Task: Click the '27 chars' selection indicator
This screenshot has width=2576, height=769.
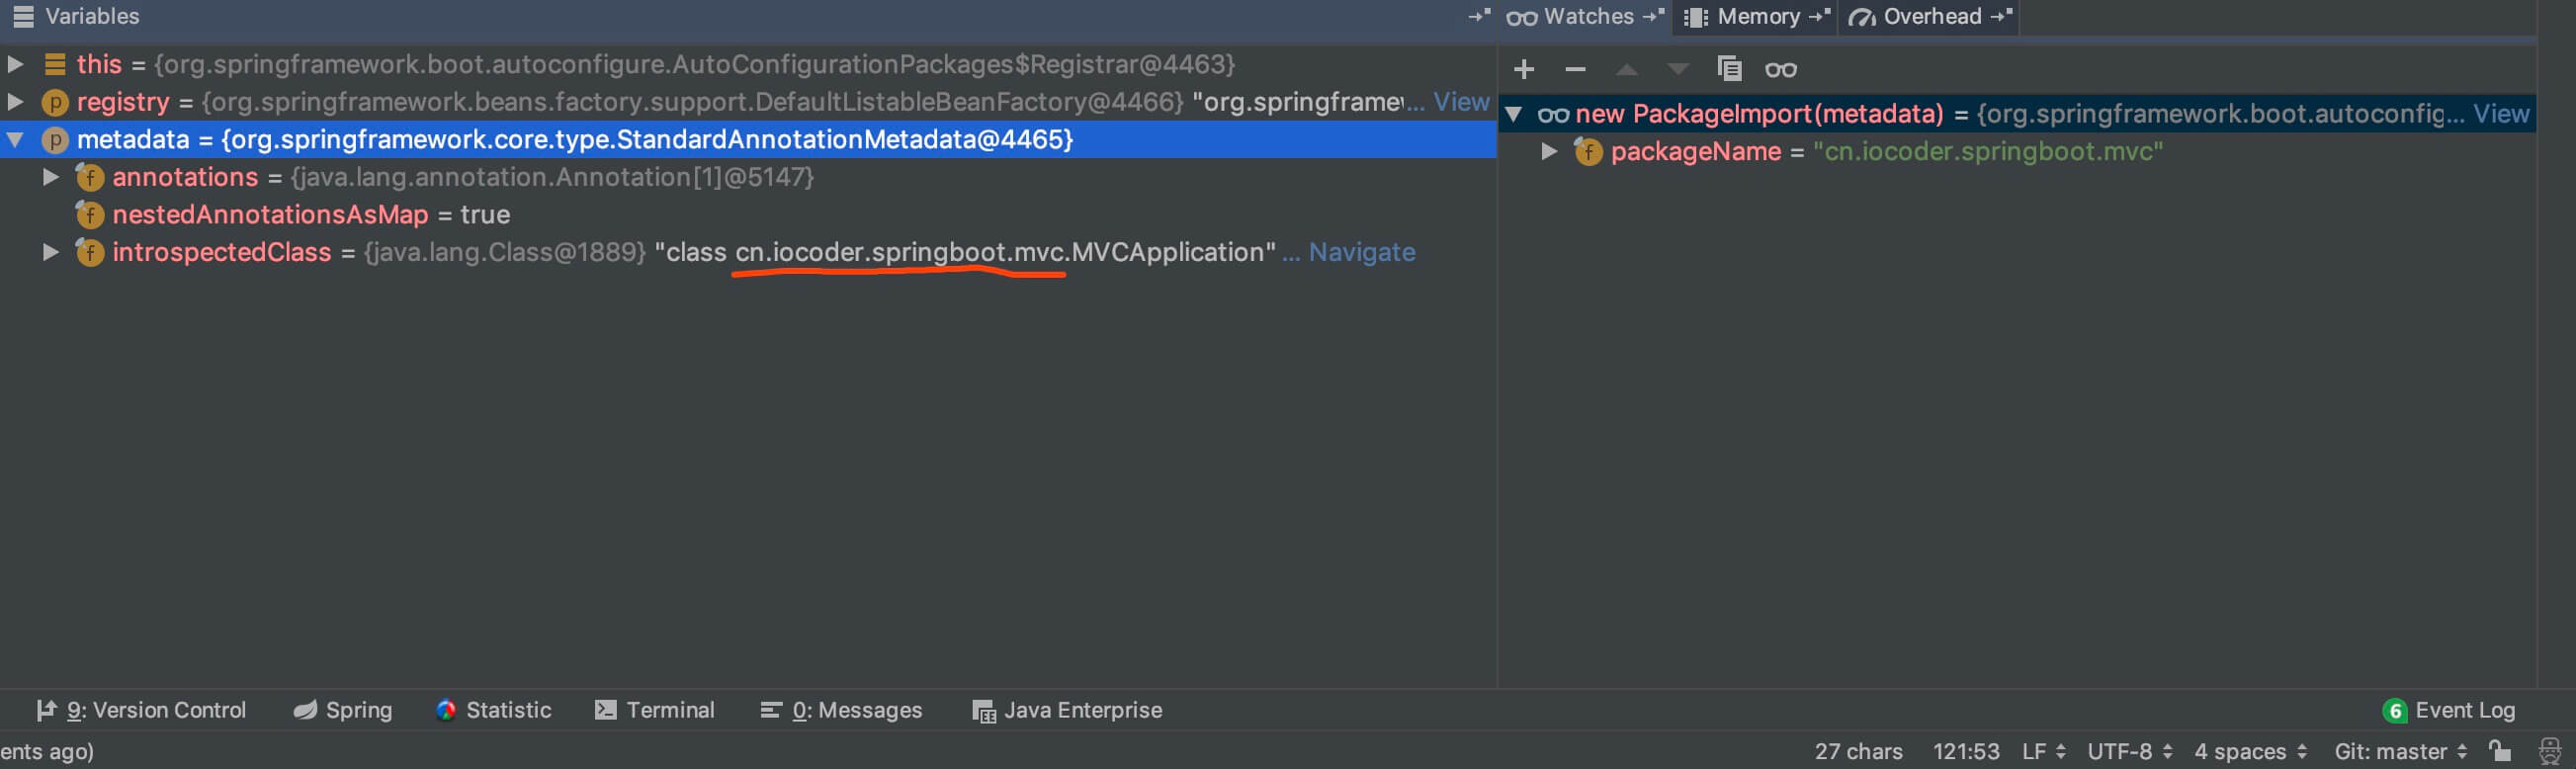Action: pos(1858,751)
